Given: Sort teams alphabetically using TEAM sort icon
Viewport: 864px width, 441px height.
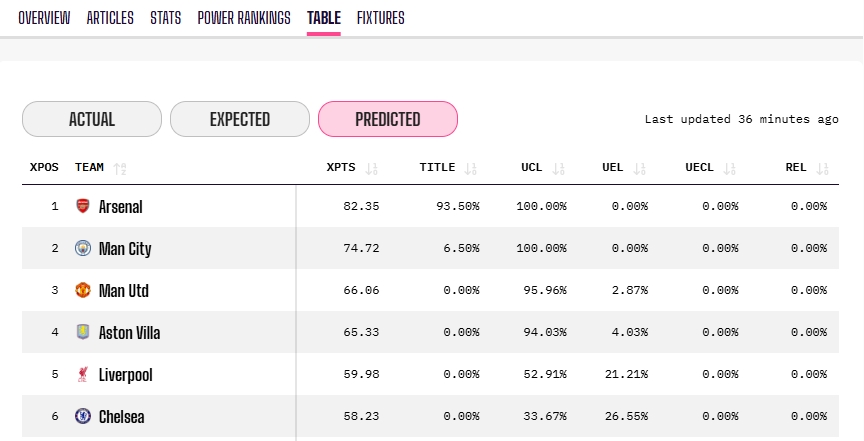Looking at the screenshot, I should [120, 168].
